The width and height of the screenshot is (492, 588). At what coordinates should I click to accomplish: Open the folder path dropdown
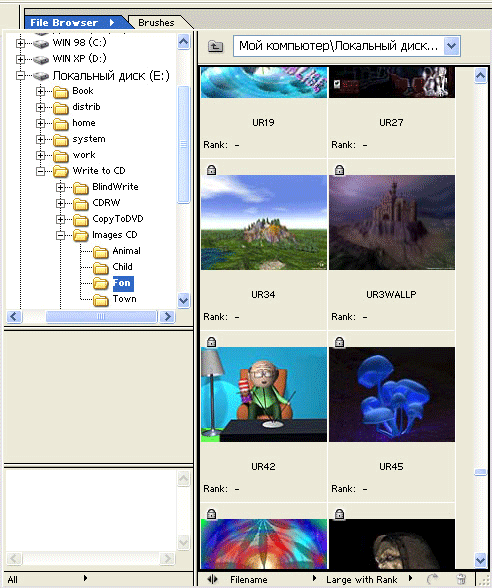coord(452,46)
